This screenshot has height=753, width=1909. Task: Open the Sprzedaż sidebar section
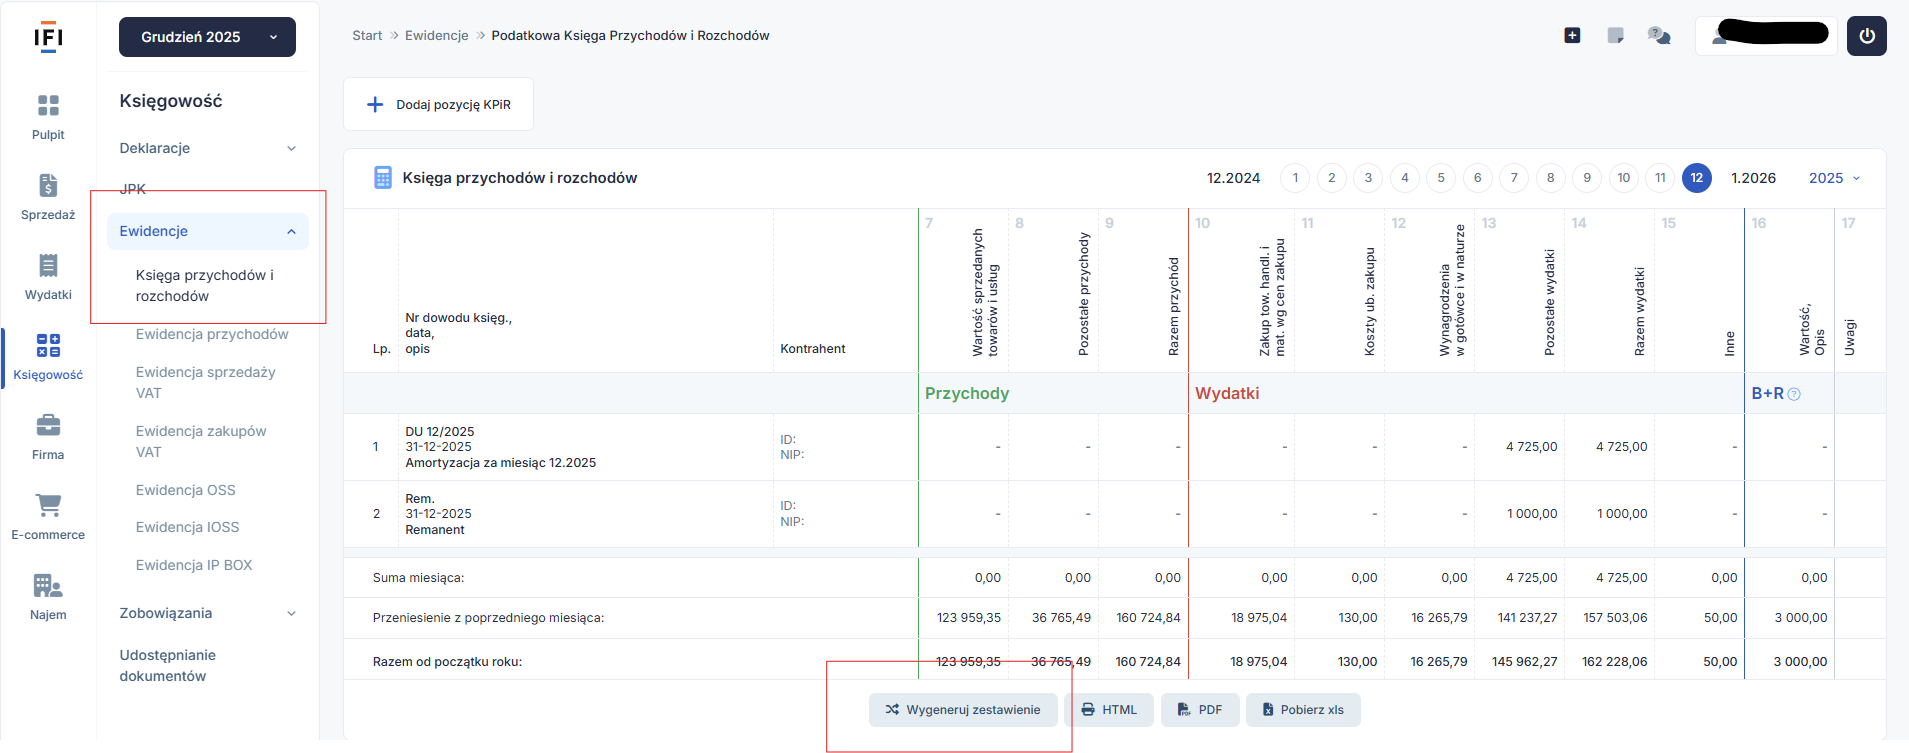(48, 186)
